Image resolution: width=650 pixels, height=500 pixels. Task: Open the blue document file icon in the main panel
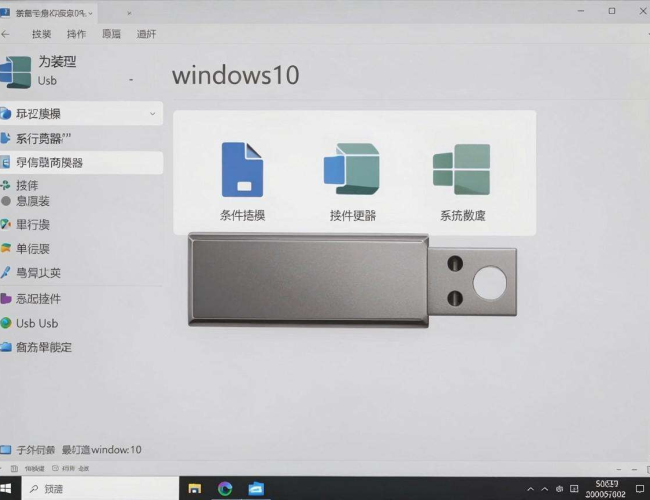tap(242, 170)
